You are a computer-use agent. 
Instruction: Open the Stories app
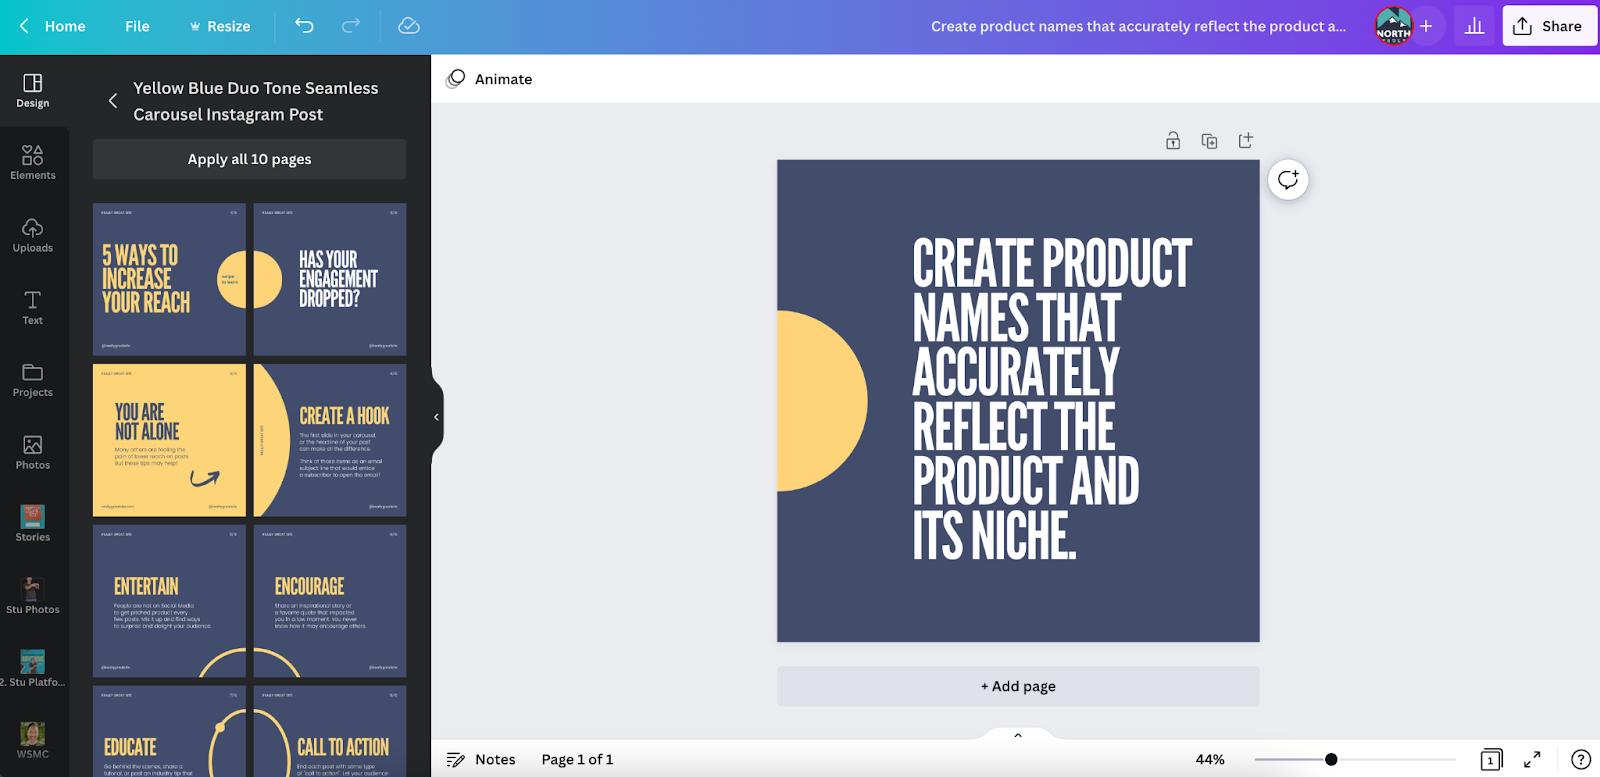click(33, 524)
